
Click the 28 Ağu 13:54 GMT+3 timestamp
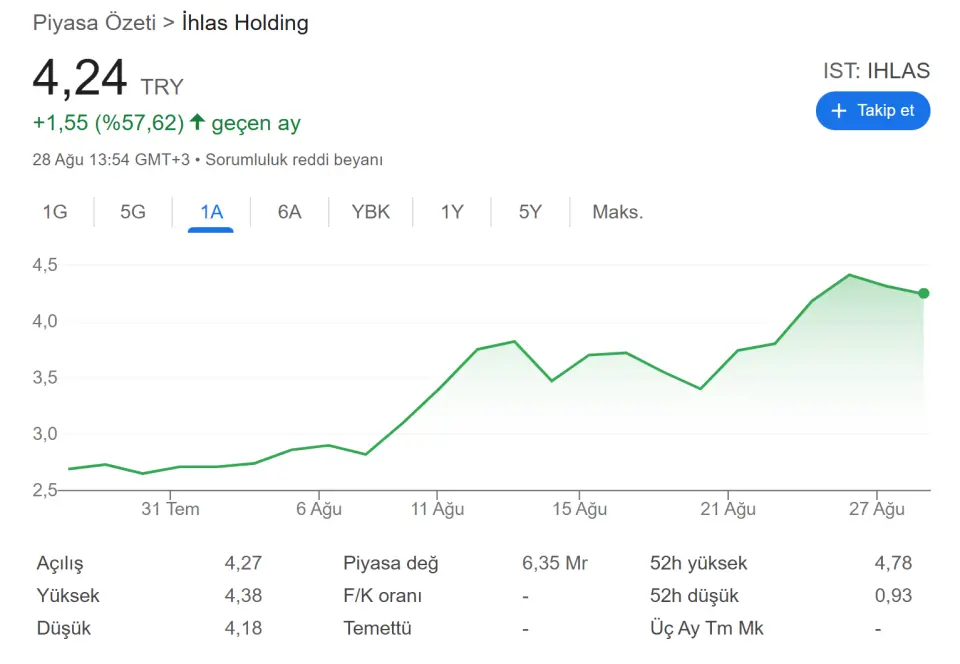click(x=111, y=160)
